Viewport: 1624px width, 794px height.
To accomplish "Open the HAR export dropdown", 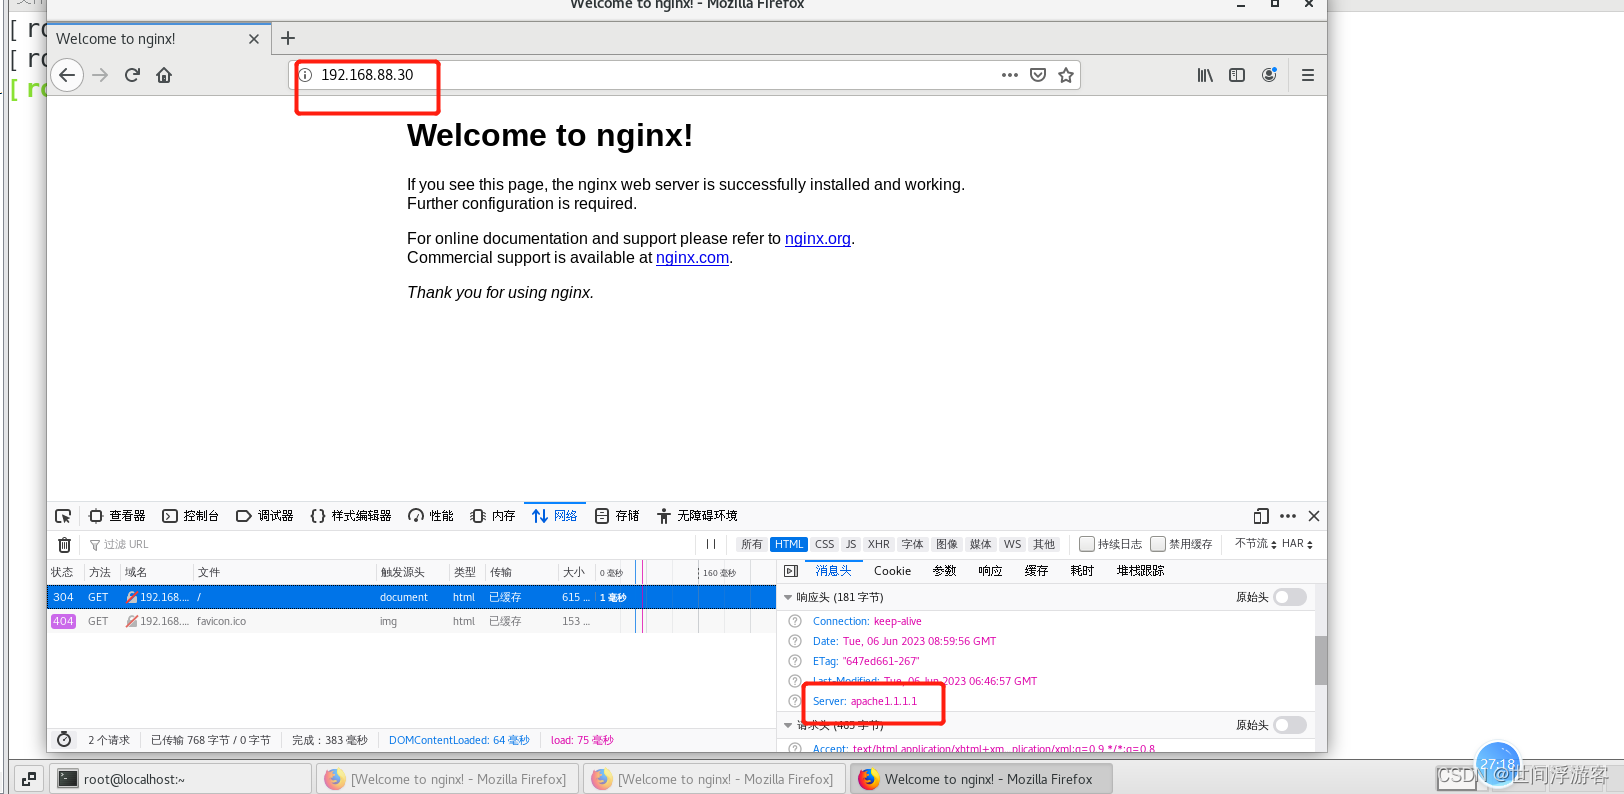I will [1297, 544].
